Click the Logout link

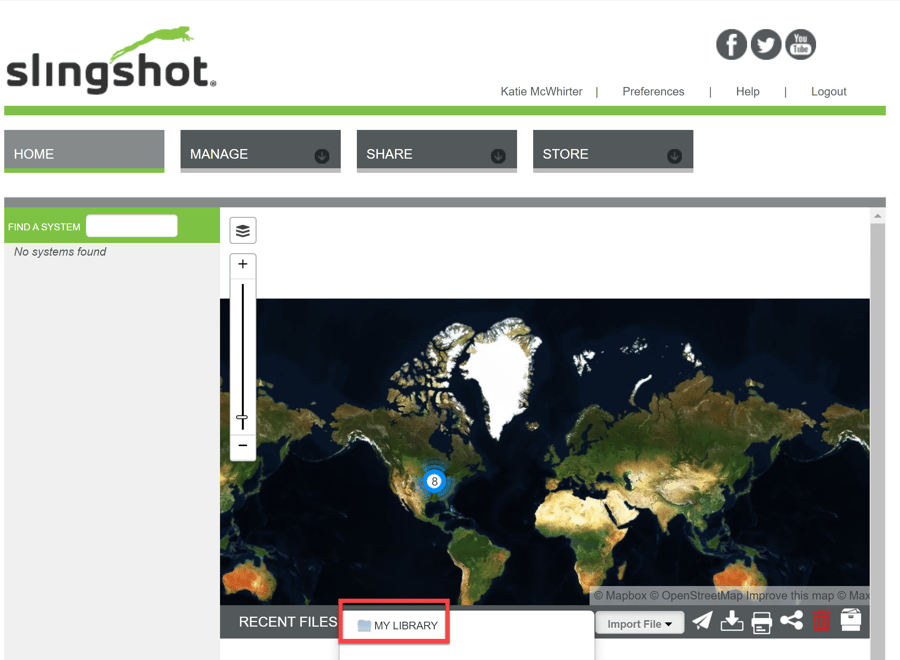click(828, 91)
